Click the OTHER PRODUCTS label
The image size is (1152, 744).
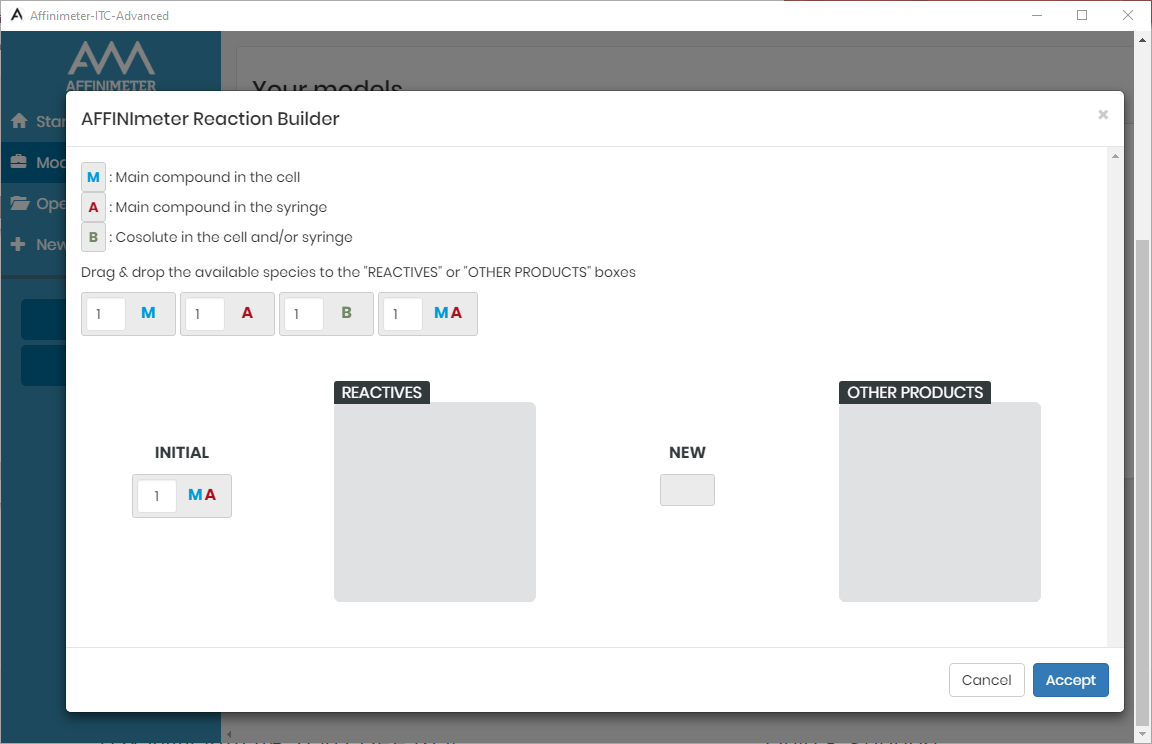click(x=915, y=392)
